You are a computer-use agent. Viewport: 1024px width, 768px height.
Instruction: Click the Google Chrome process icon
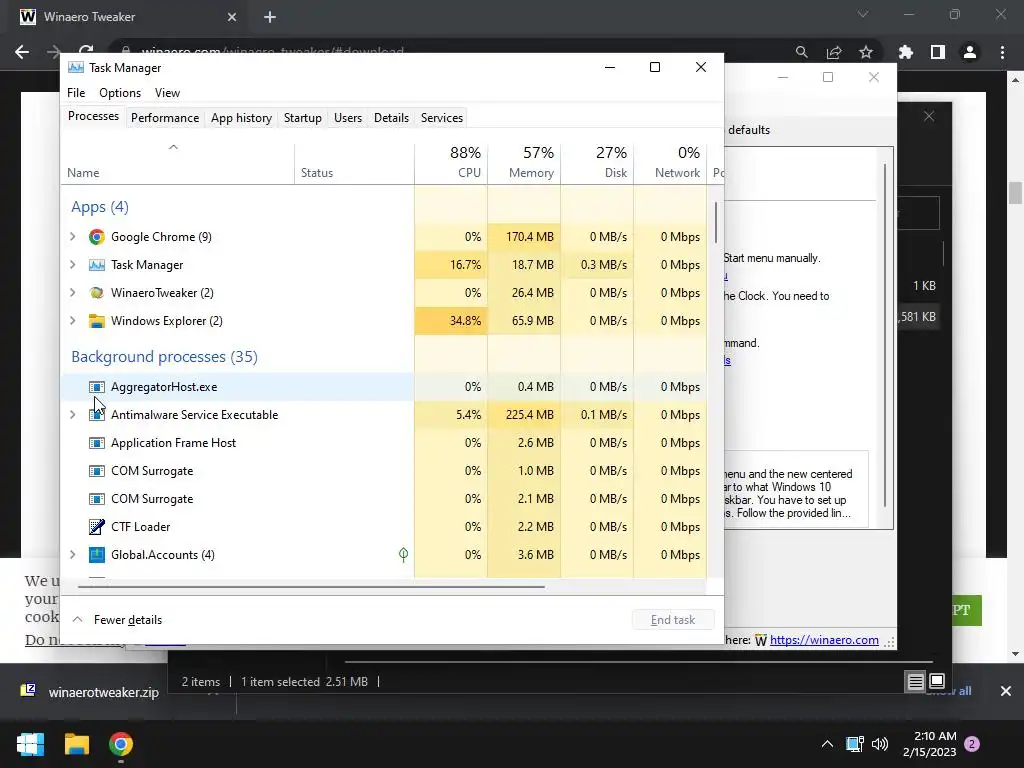(97, 237)
